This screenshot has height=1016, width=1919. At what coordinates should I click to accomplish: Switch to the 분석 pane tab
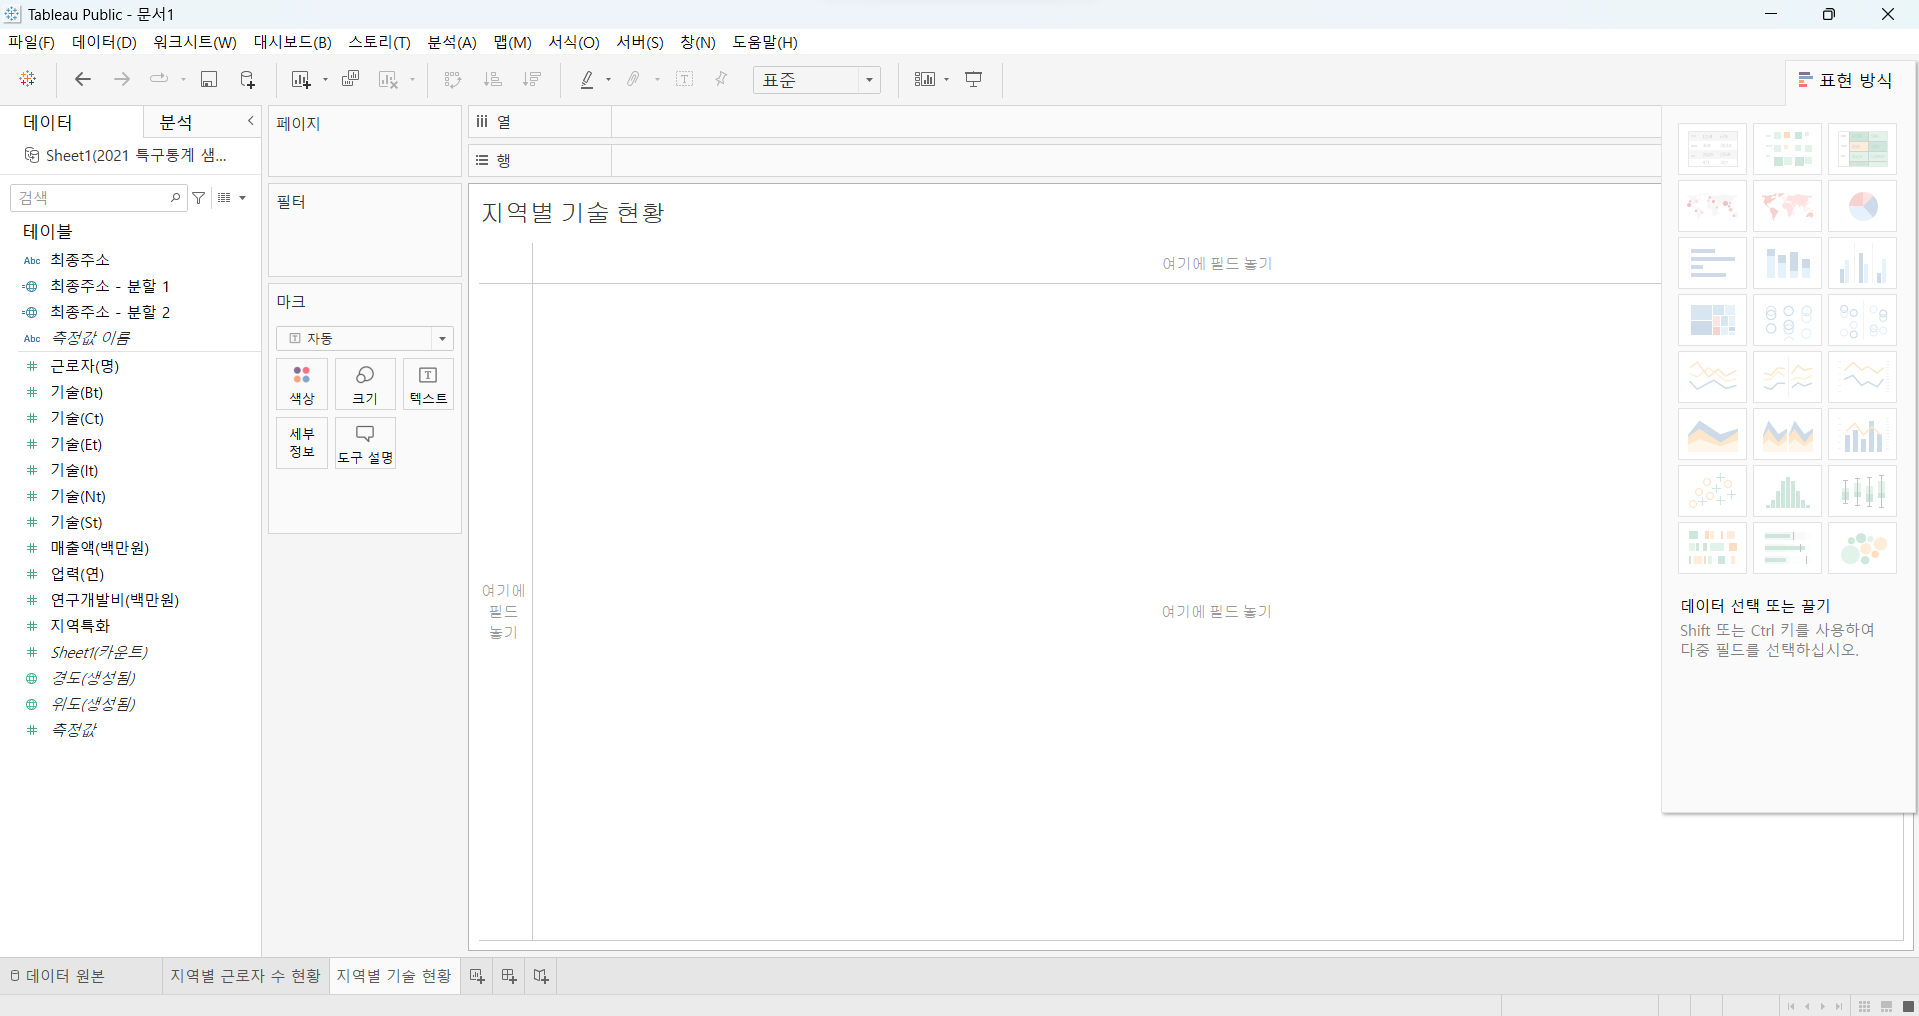click(x=176, y=122)
